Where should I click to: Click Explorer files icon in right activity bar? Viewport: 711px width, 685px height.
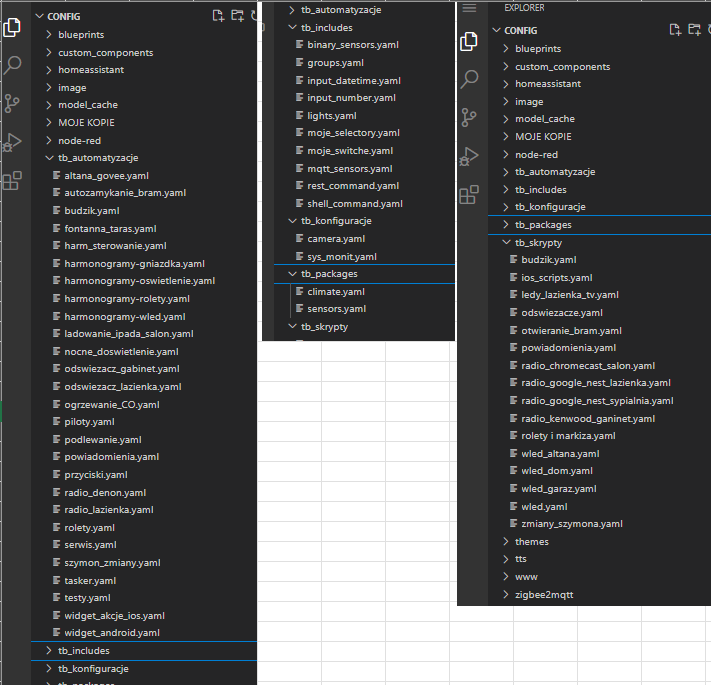[x=469, y=42]
